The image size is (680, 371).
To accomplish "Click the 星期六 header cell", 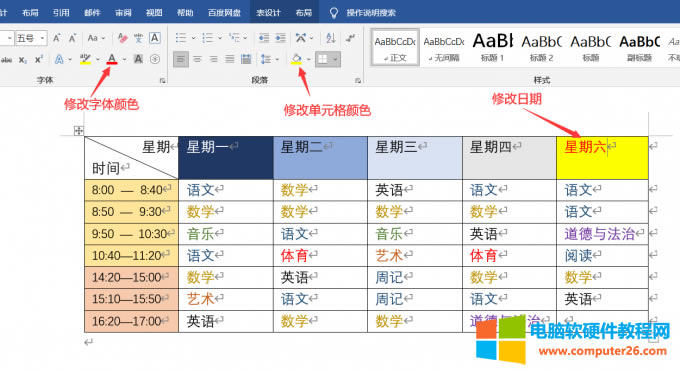I will [602, 158].
